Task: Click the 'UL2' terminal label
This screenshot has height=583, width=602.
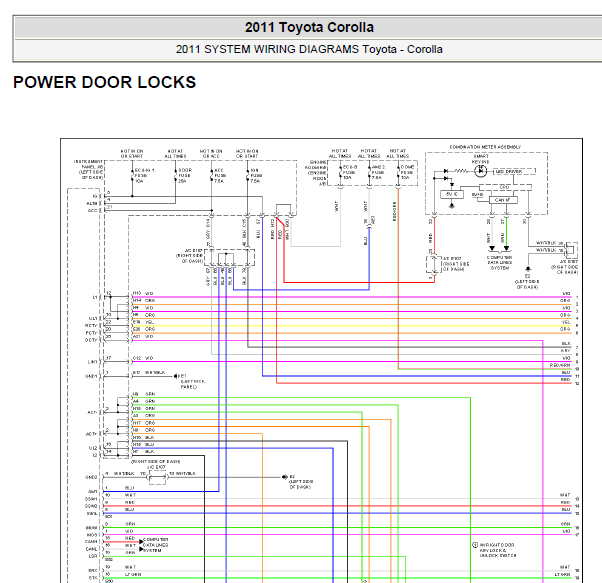Action: coord(93,448)
